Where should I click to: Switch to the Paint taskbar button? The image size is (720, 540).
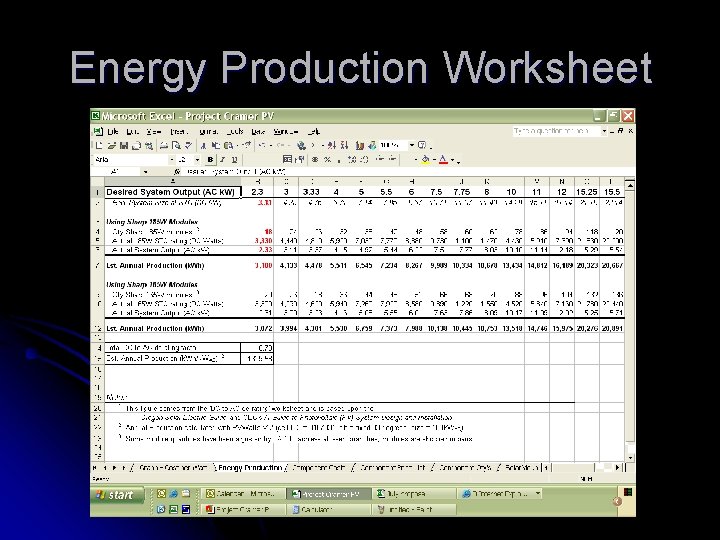[414, 509]
